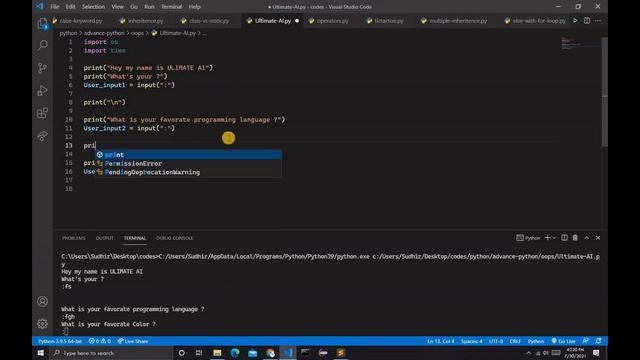Click the unsaved dot on Ultimate-AI.py tab
Screen dimensions: 640x360
pyautogui.click(x=297, y=20)
